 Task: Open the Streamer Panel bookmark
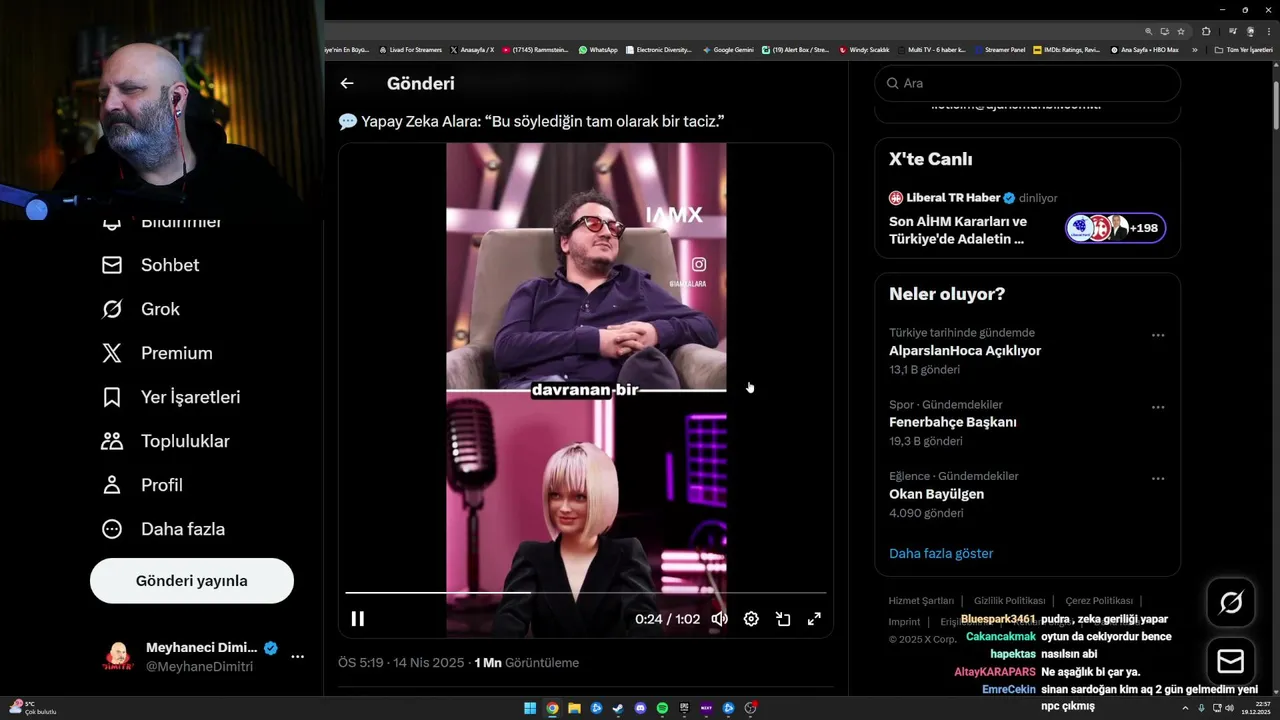(1000, 49)
